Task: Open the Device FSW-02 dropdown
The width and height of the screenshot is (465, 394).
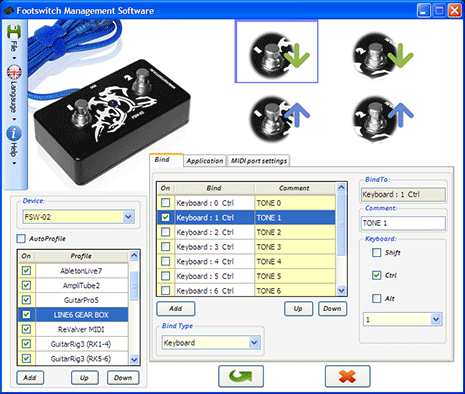Action: click(x=128, y=217)
